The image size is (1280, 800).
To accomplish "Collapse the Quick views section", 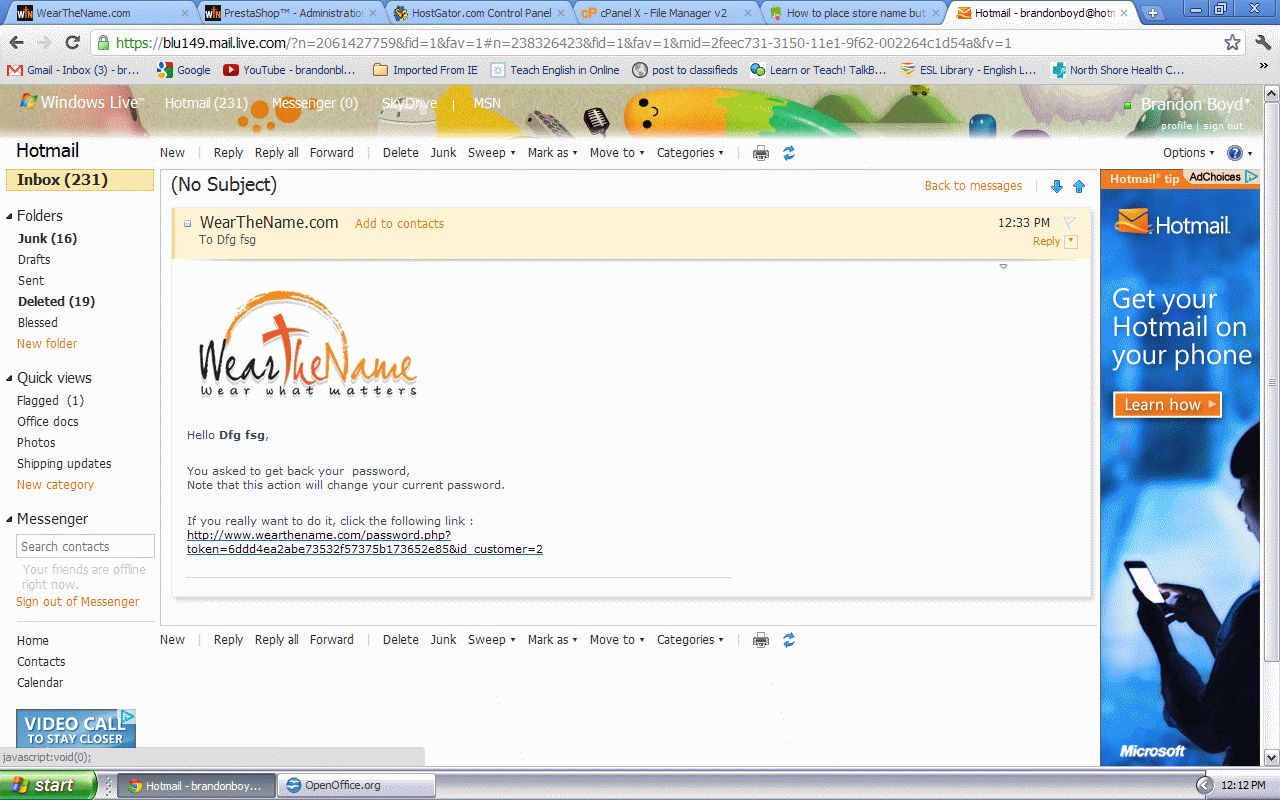I will tap(10, 378).
